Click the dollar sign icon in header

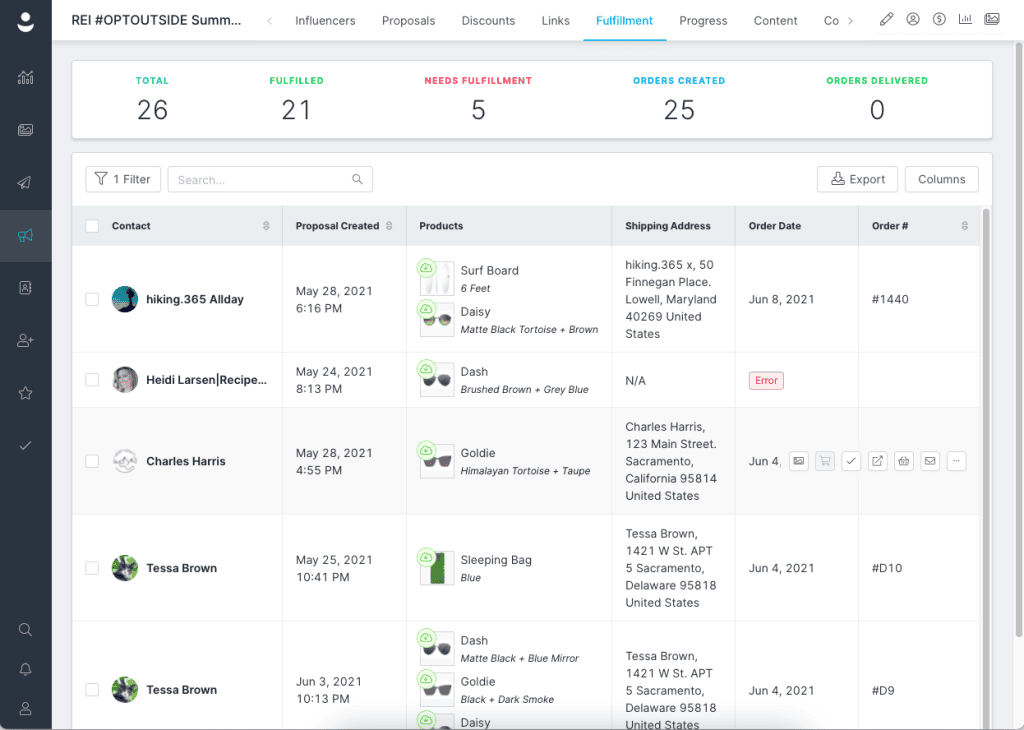coord(939,20)
